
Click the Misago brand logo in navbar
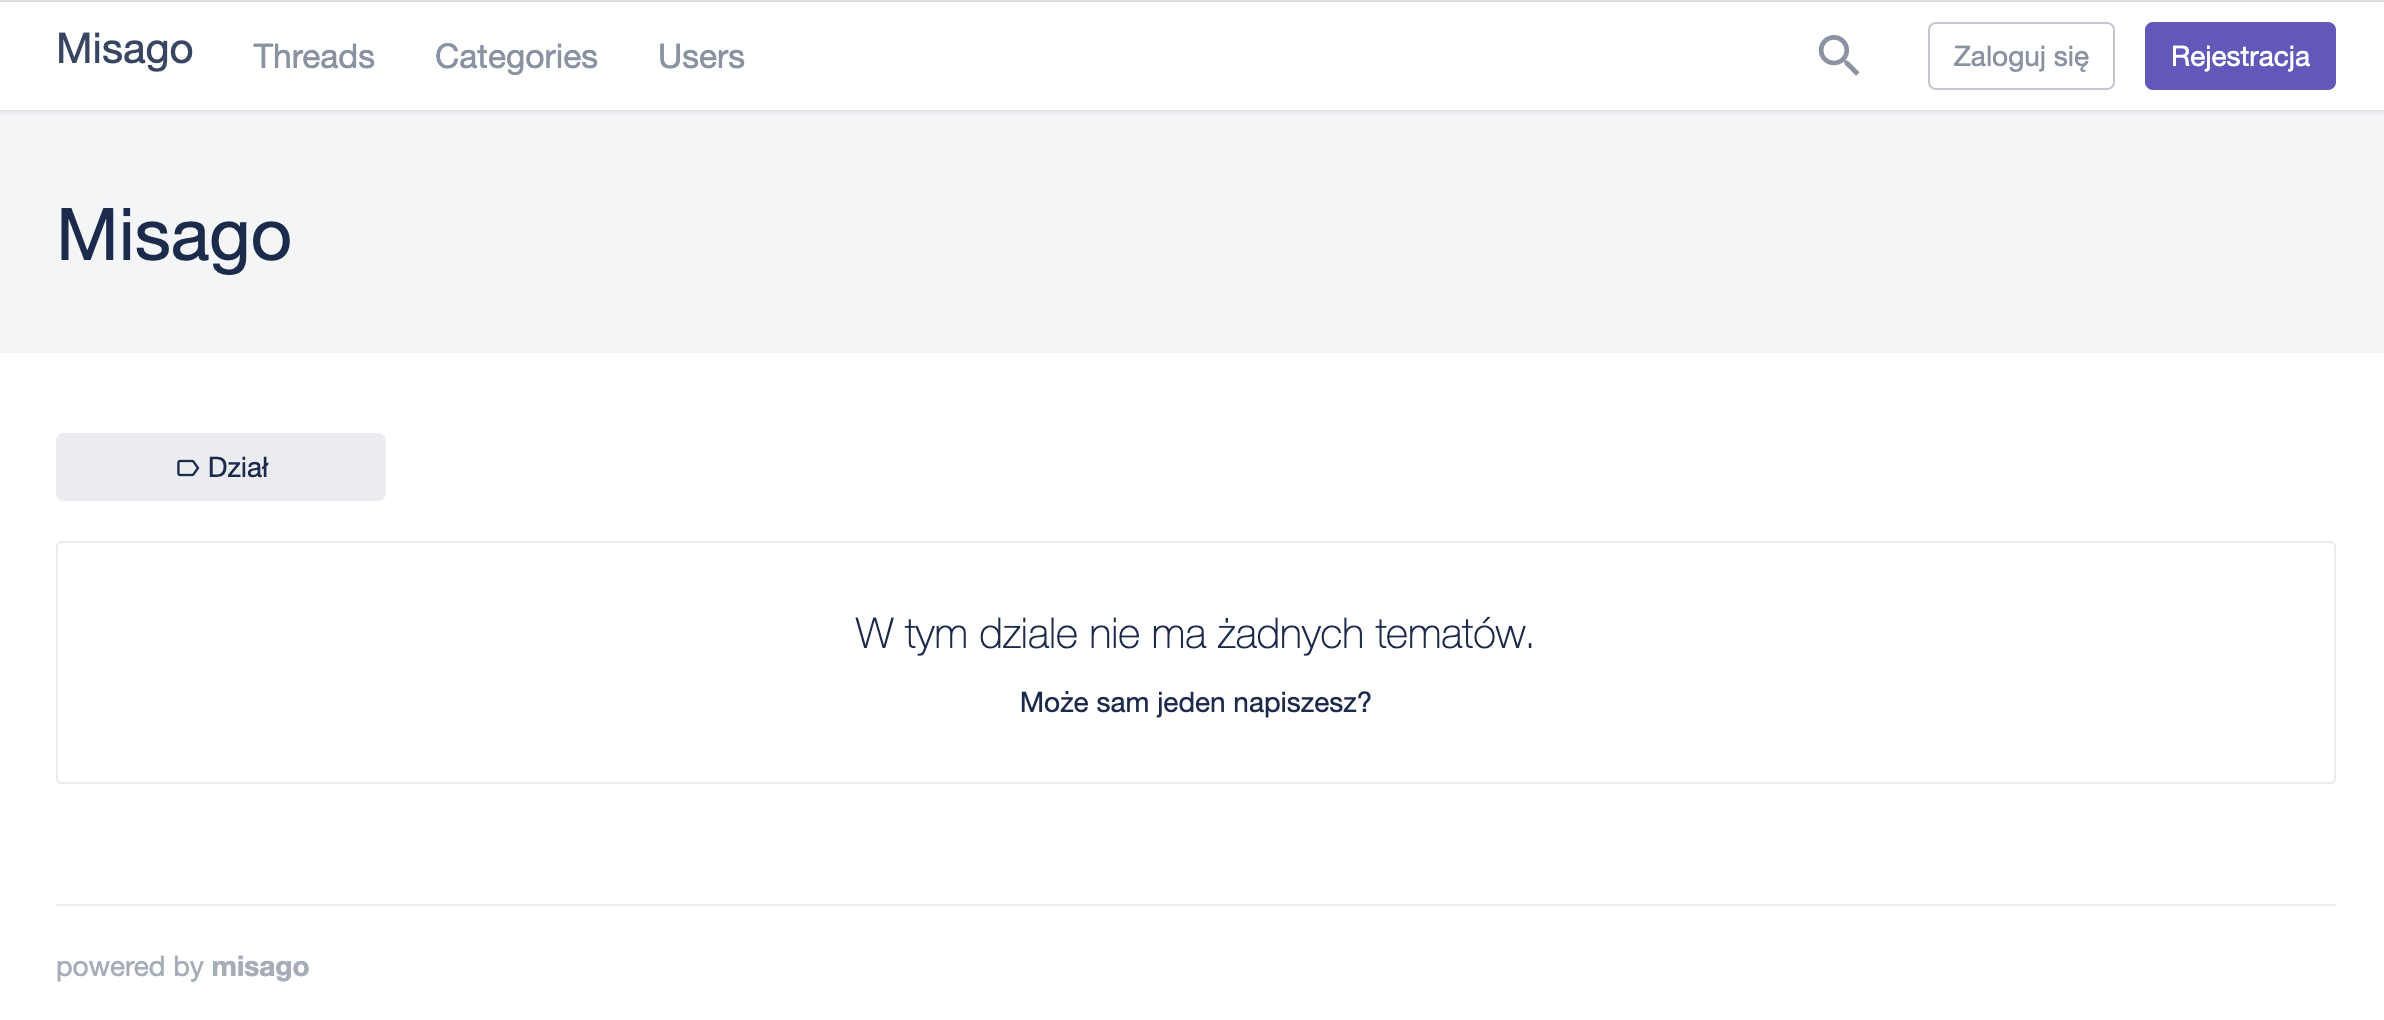pyautogui.click(x=125, y=49)
